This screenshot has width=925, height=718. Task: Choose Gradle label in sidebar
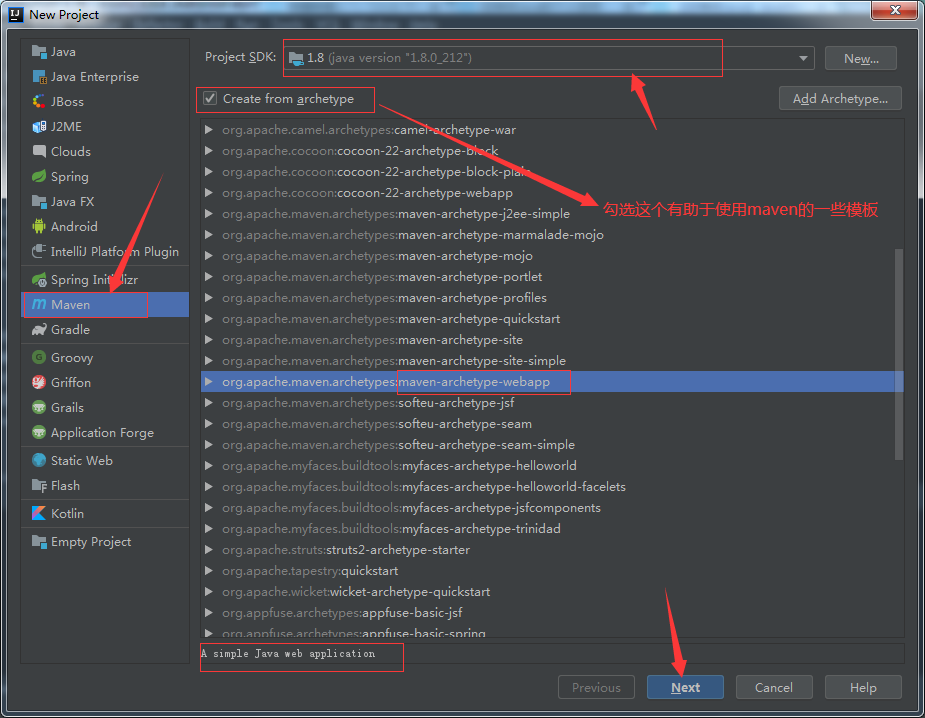(x=70, y=330)
